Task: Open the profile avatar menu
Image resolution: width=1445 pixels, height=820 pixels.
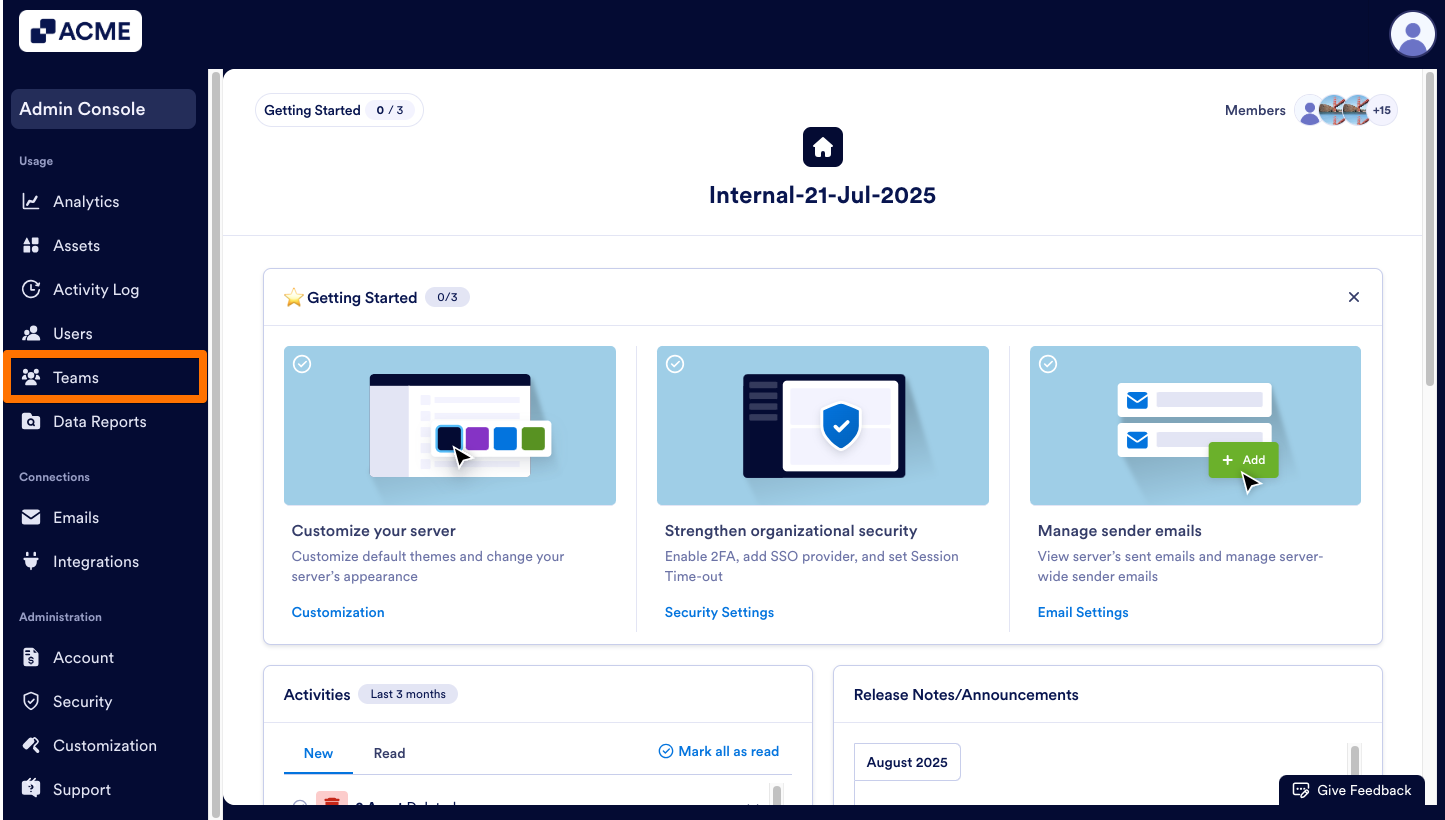Action: 1413,33
